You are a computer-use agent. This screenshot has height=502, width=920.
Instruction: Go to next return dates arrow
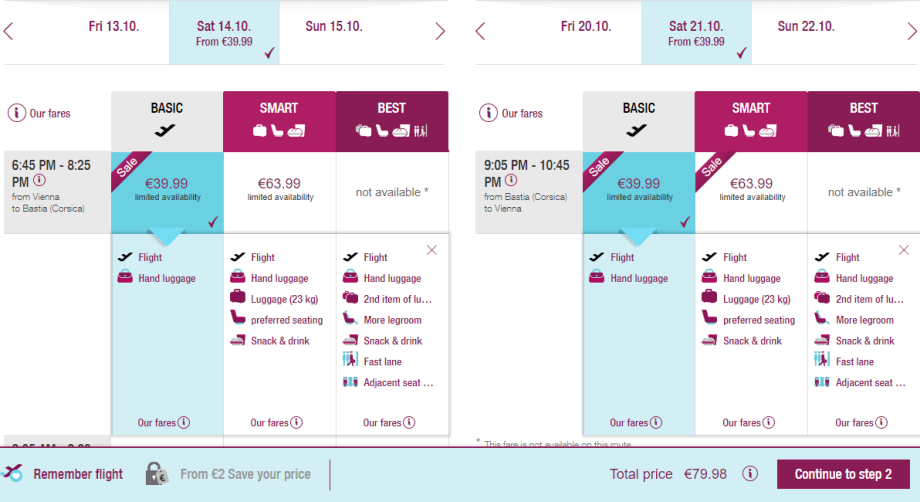912,31
